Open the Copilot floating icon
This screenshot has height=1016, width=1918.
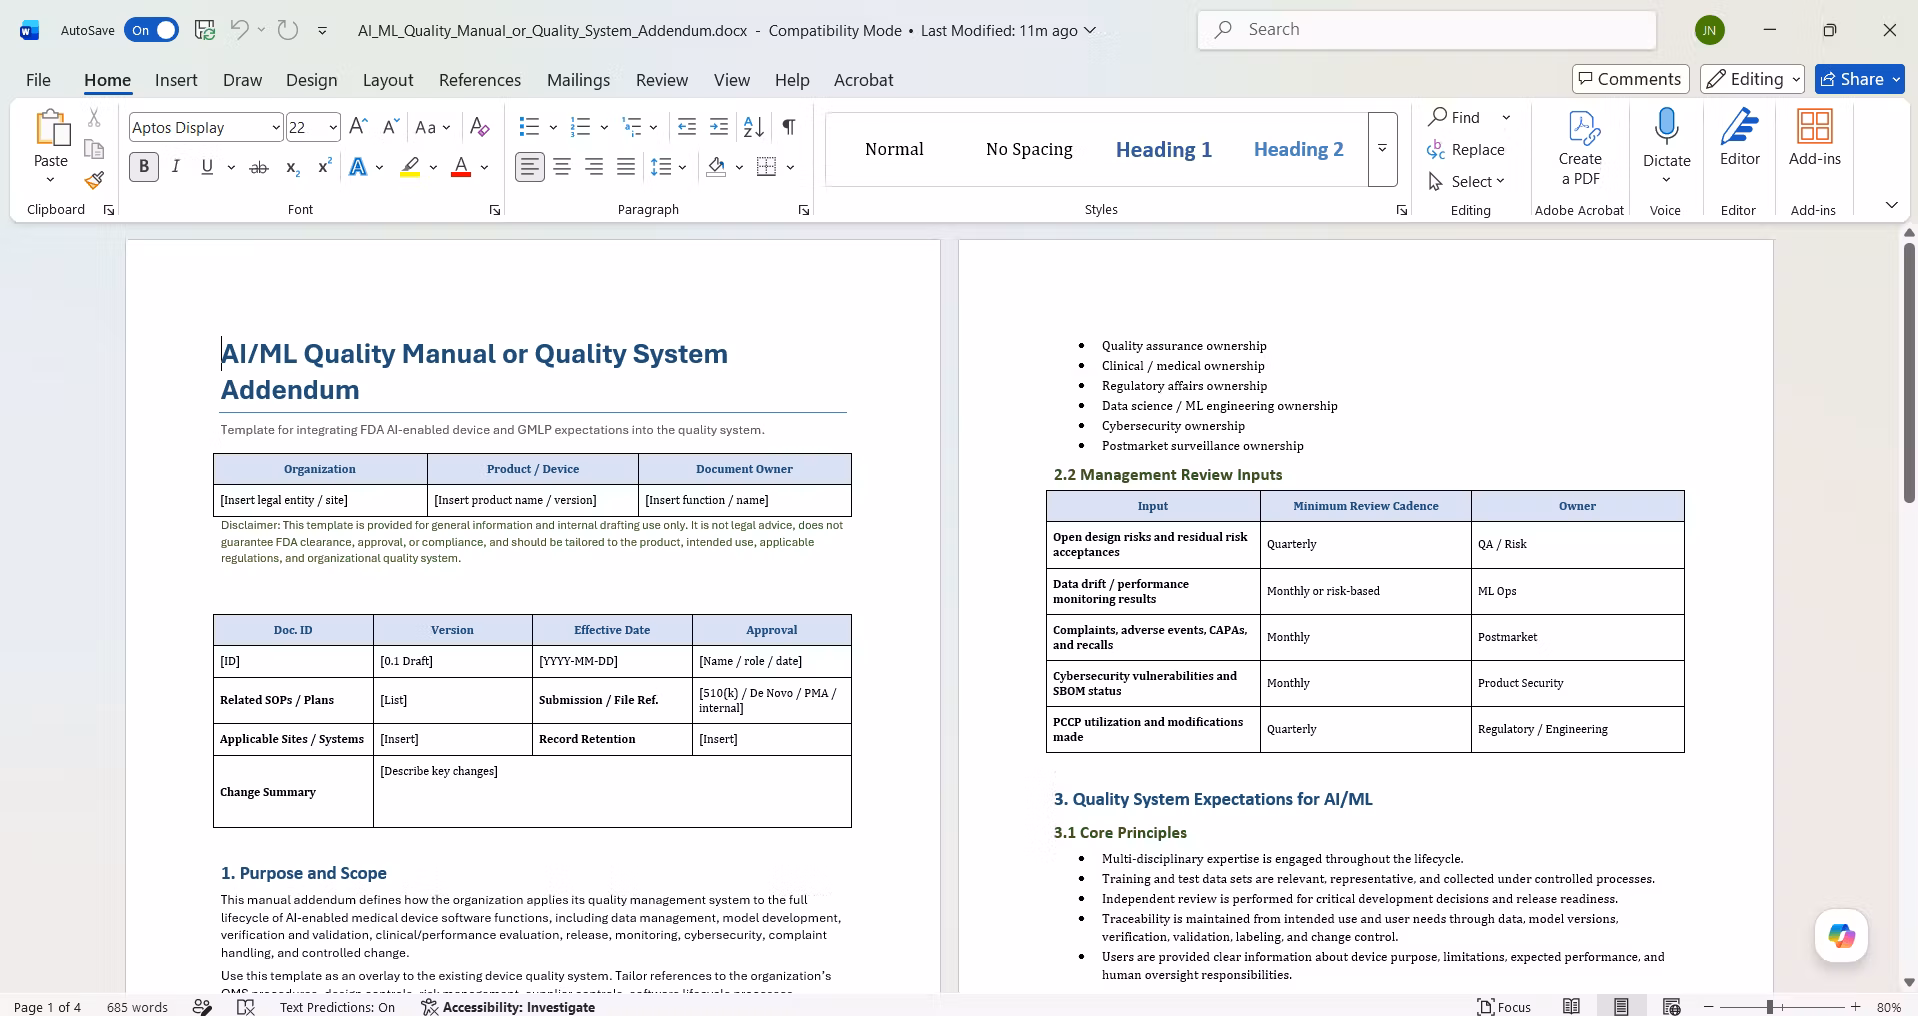1841,936
